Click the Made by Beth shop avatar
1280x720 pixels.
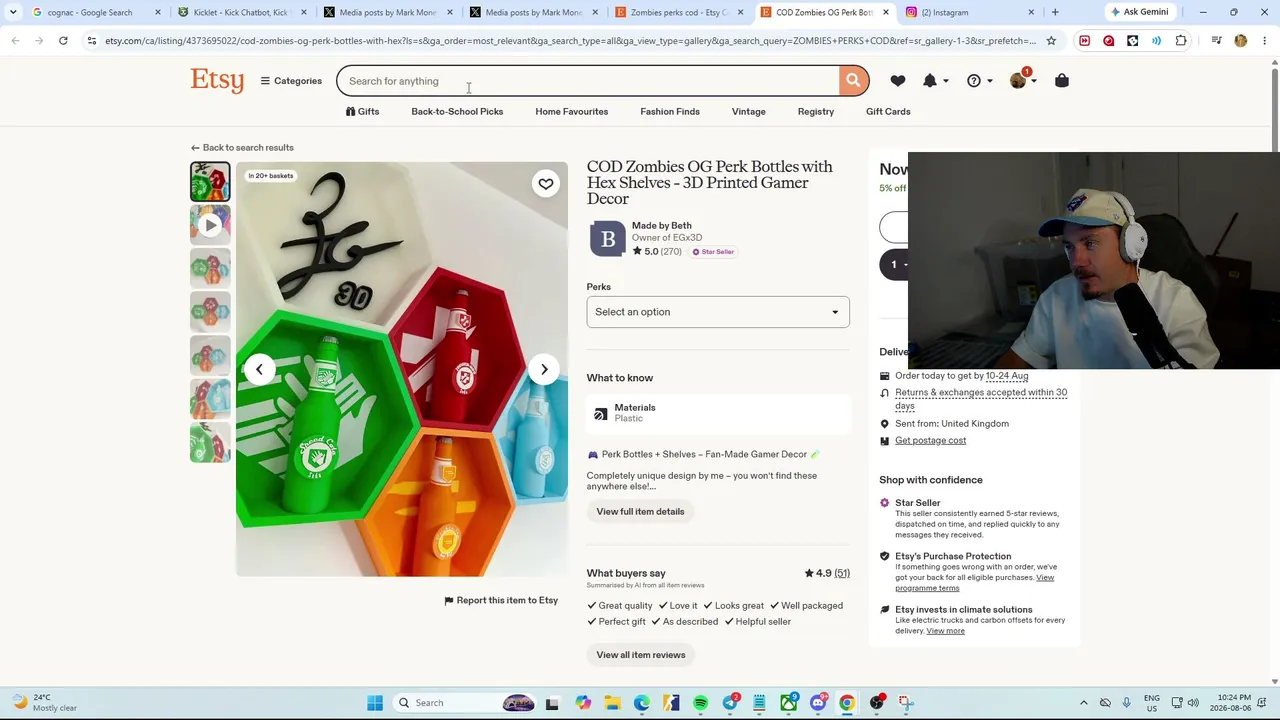tap(607, 239)
